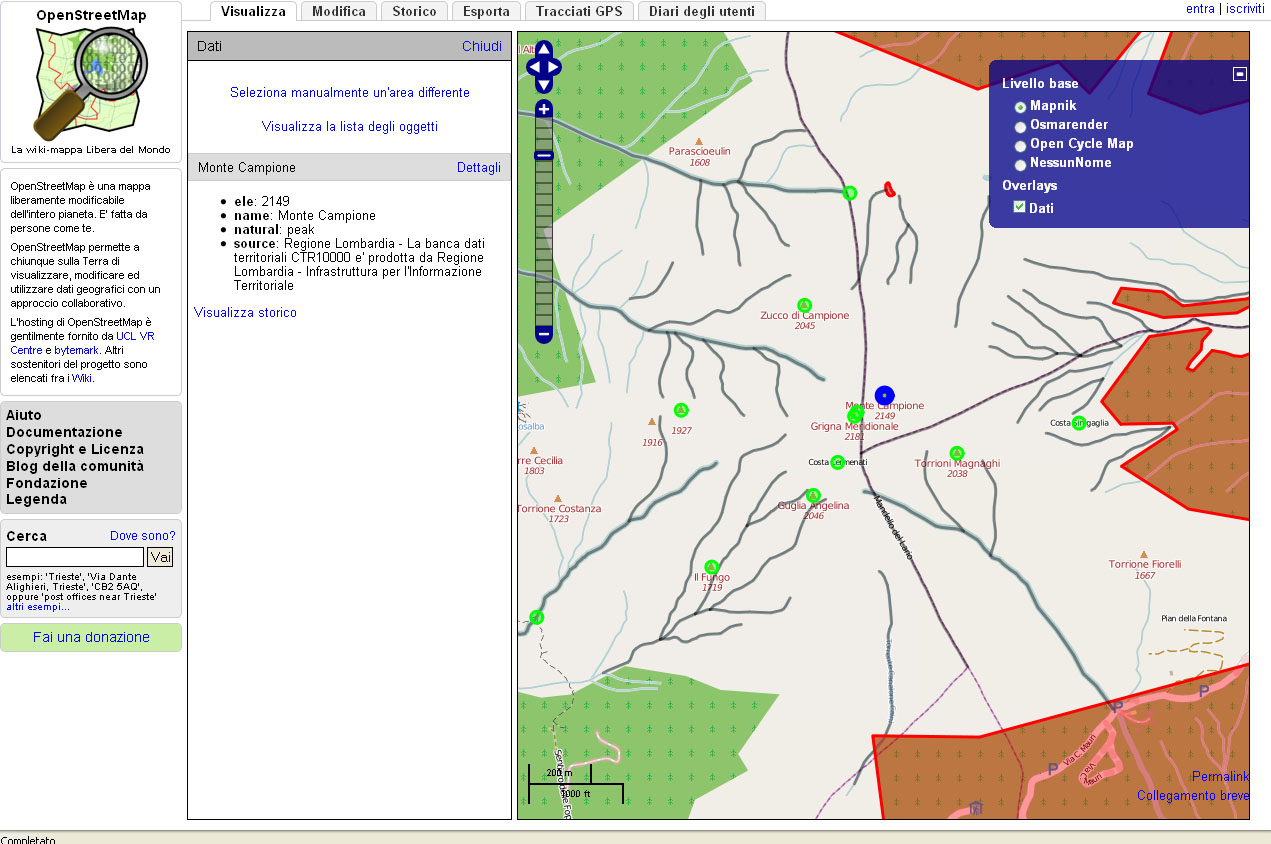Viewport: 1271px width, 844px height.
Task: Zoom in with the plus button
Action: tap(544, 109)
